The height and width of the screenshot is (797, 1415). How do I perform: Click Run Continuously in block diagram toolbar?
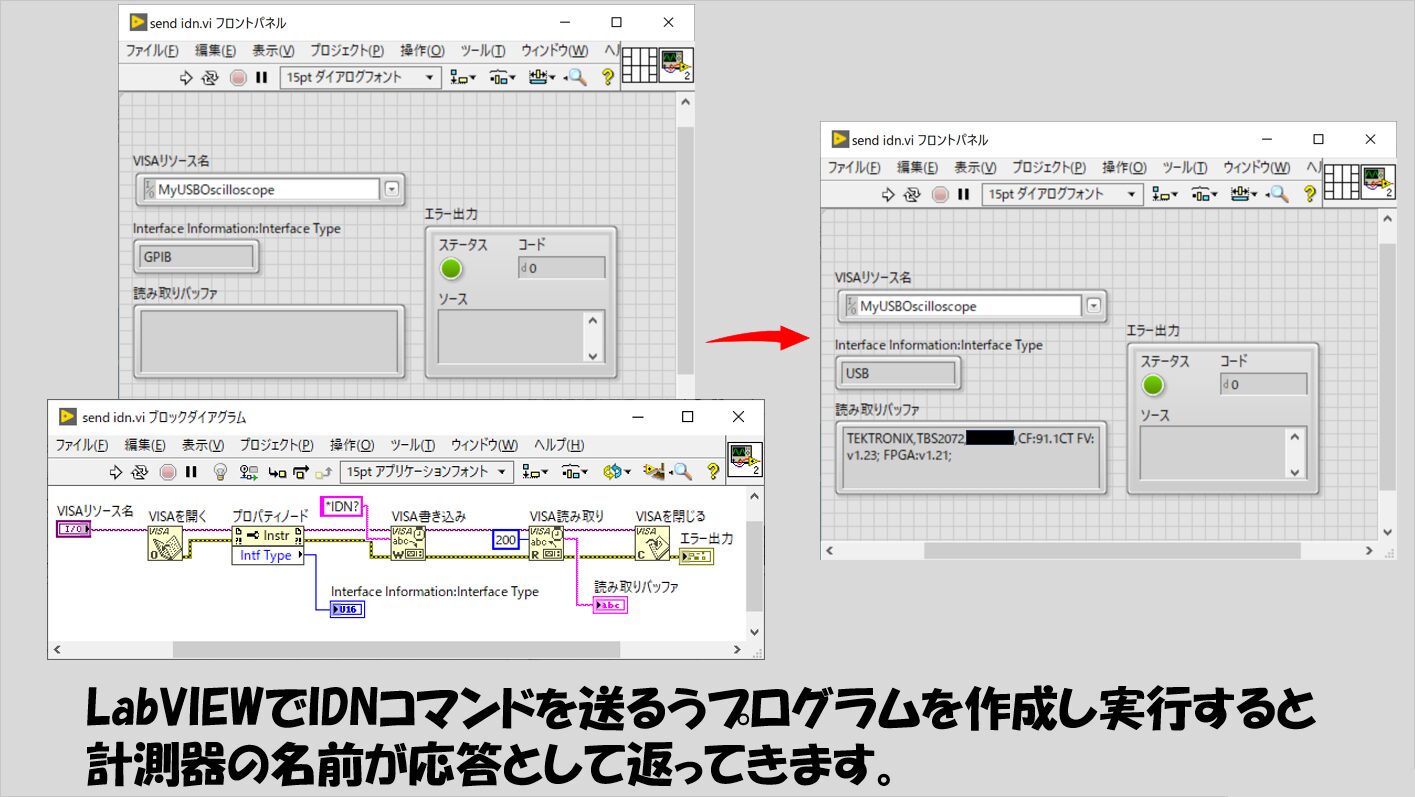tap(140, 472)
